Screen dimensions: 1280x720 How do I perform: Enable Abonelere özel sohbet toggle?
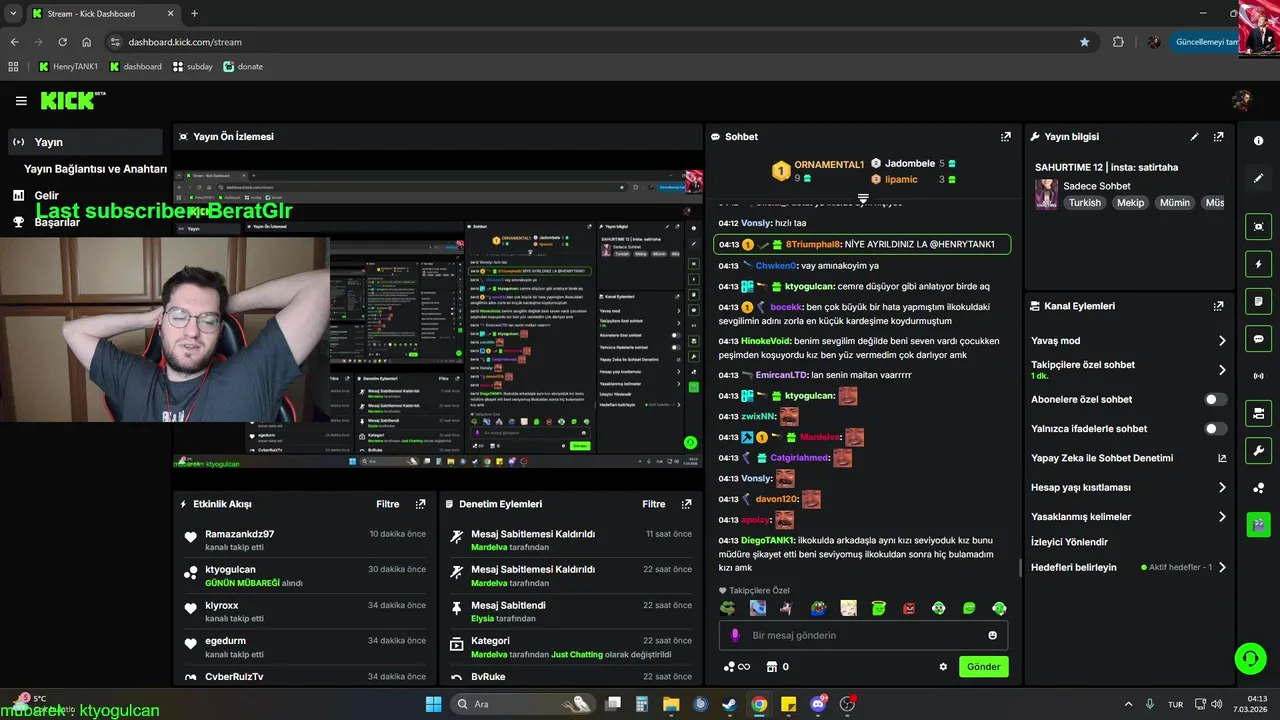point(1215,399)
